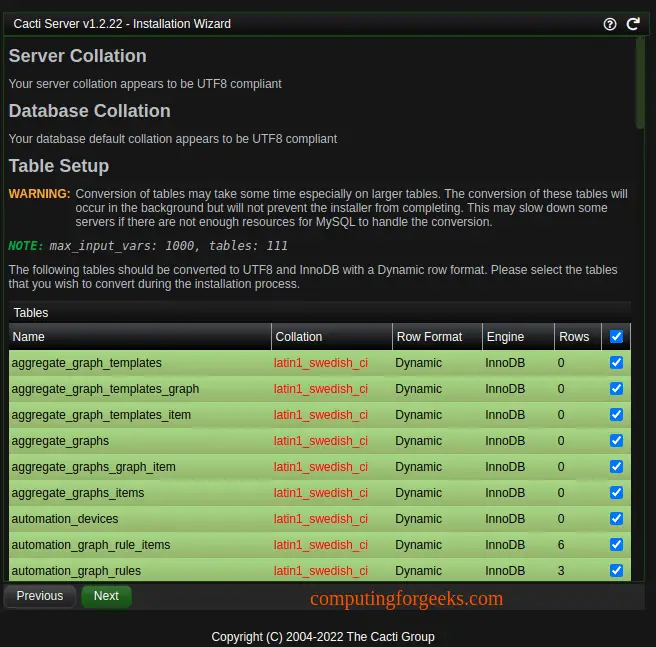Click the wizard's vertical scrollbar
The width and height of the screenshot is (656, 647).
coord(640,83)
